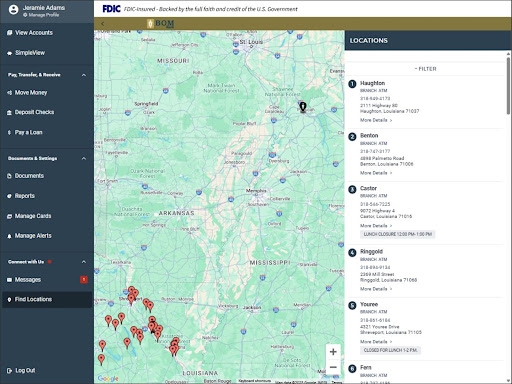The height and width of the screenshot is (384, 512).
Task: Open the unread messages red badge
Action: pos(84,279)
